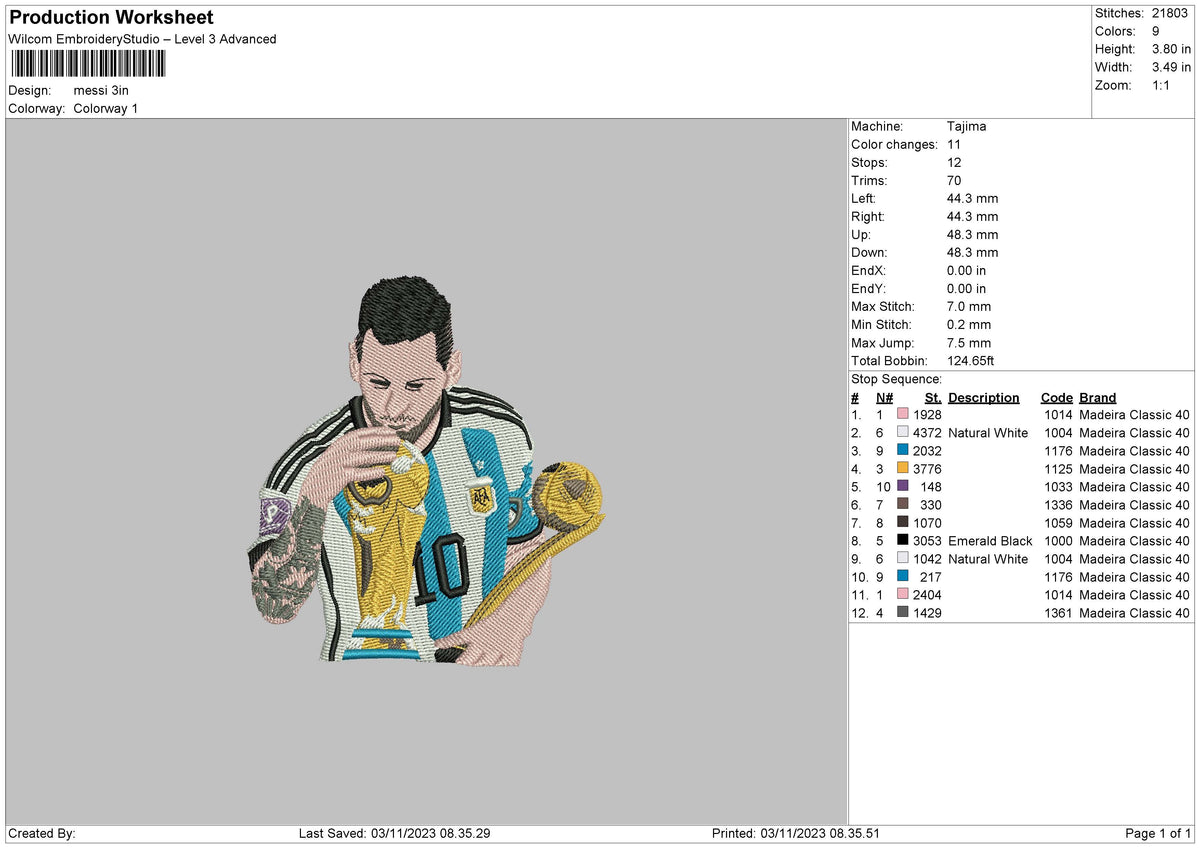Click the 'Stop Sequence:' heading
The height and width of the screenshot is (848, 1200).
tap(897, 379)
